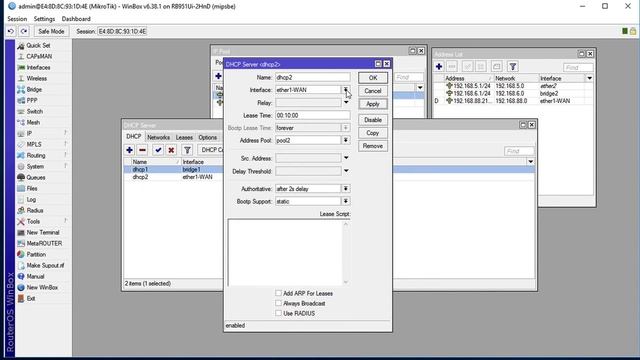Screen dimensions: 640x360
Task: Click the Lease Time field 00:10:00
Action: point(313,116)
